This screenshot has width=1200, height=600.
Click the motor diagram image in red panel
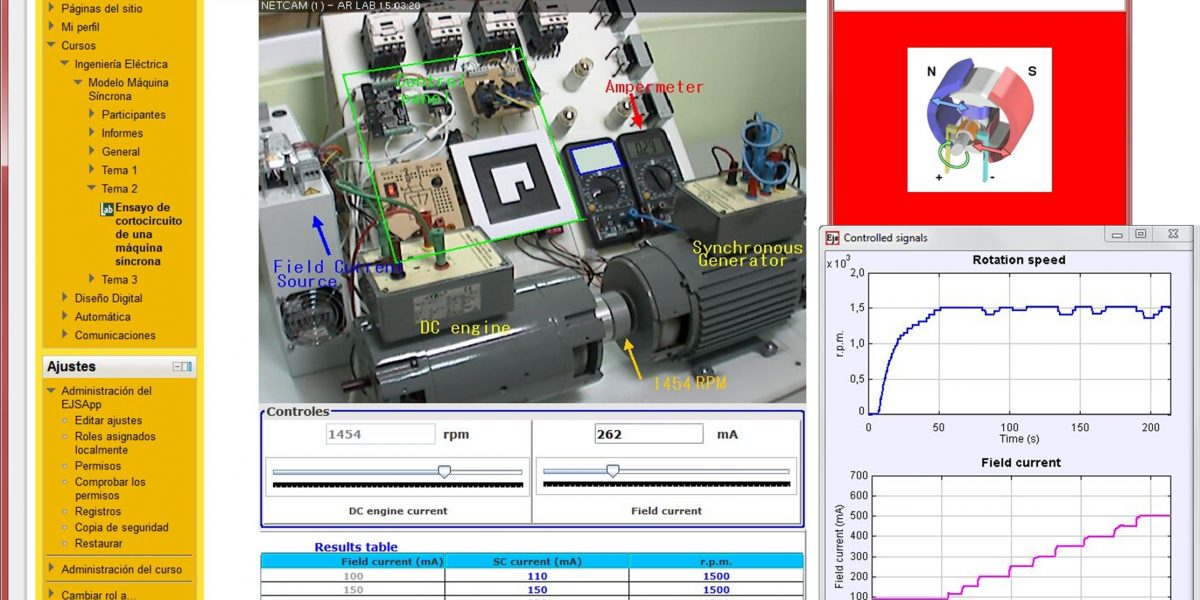[x=979, y=120]
